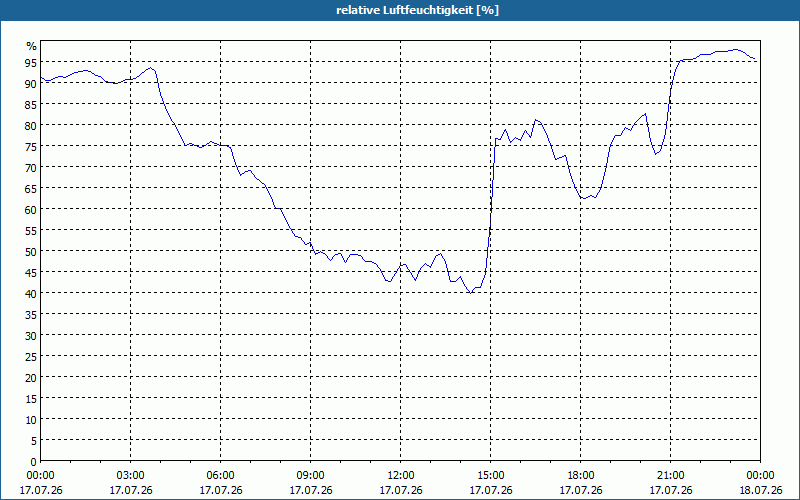Select the single-digit y-axis label "5"
800x500 pixels.
pyautogui.click(x=34, y=441)
